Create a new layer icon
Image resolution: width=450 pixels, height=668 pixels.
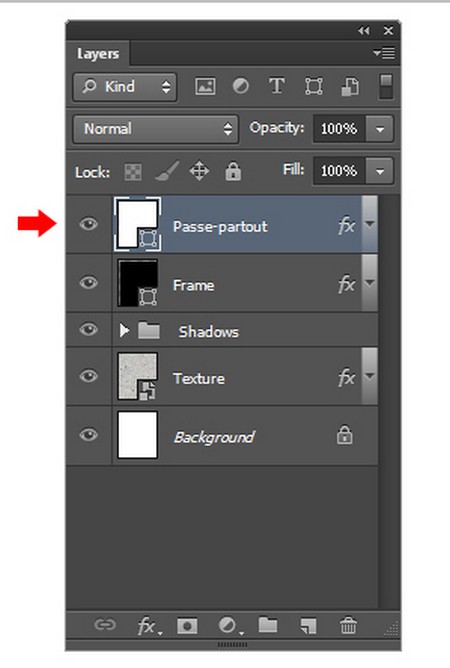point(308,626)
